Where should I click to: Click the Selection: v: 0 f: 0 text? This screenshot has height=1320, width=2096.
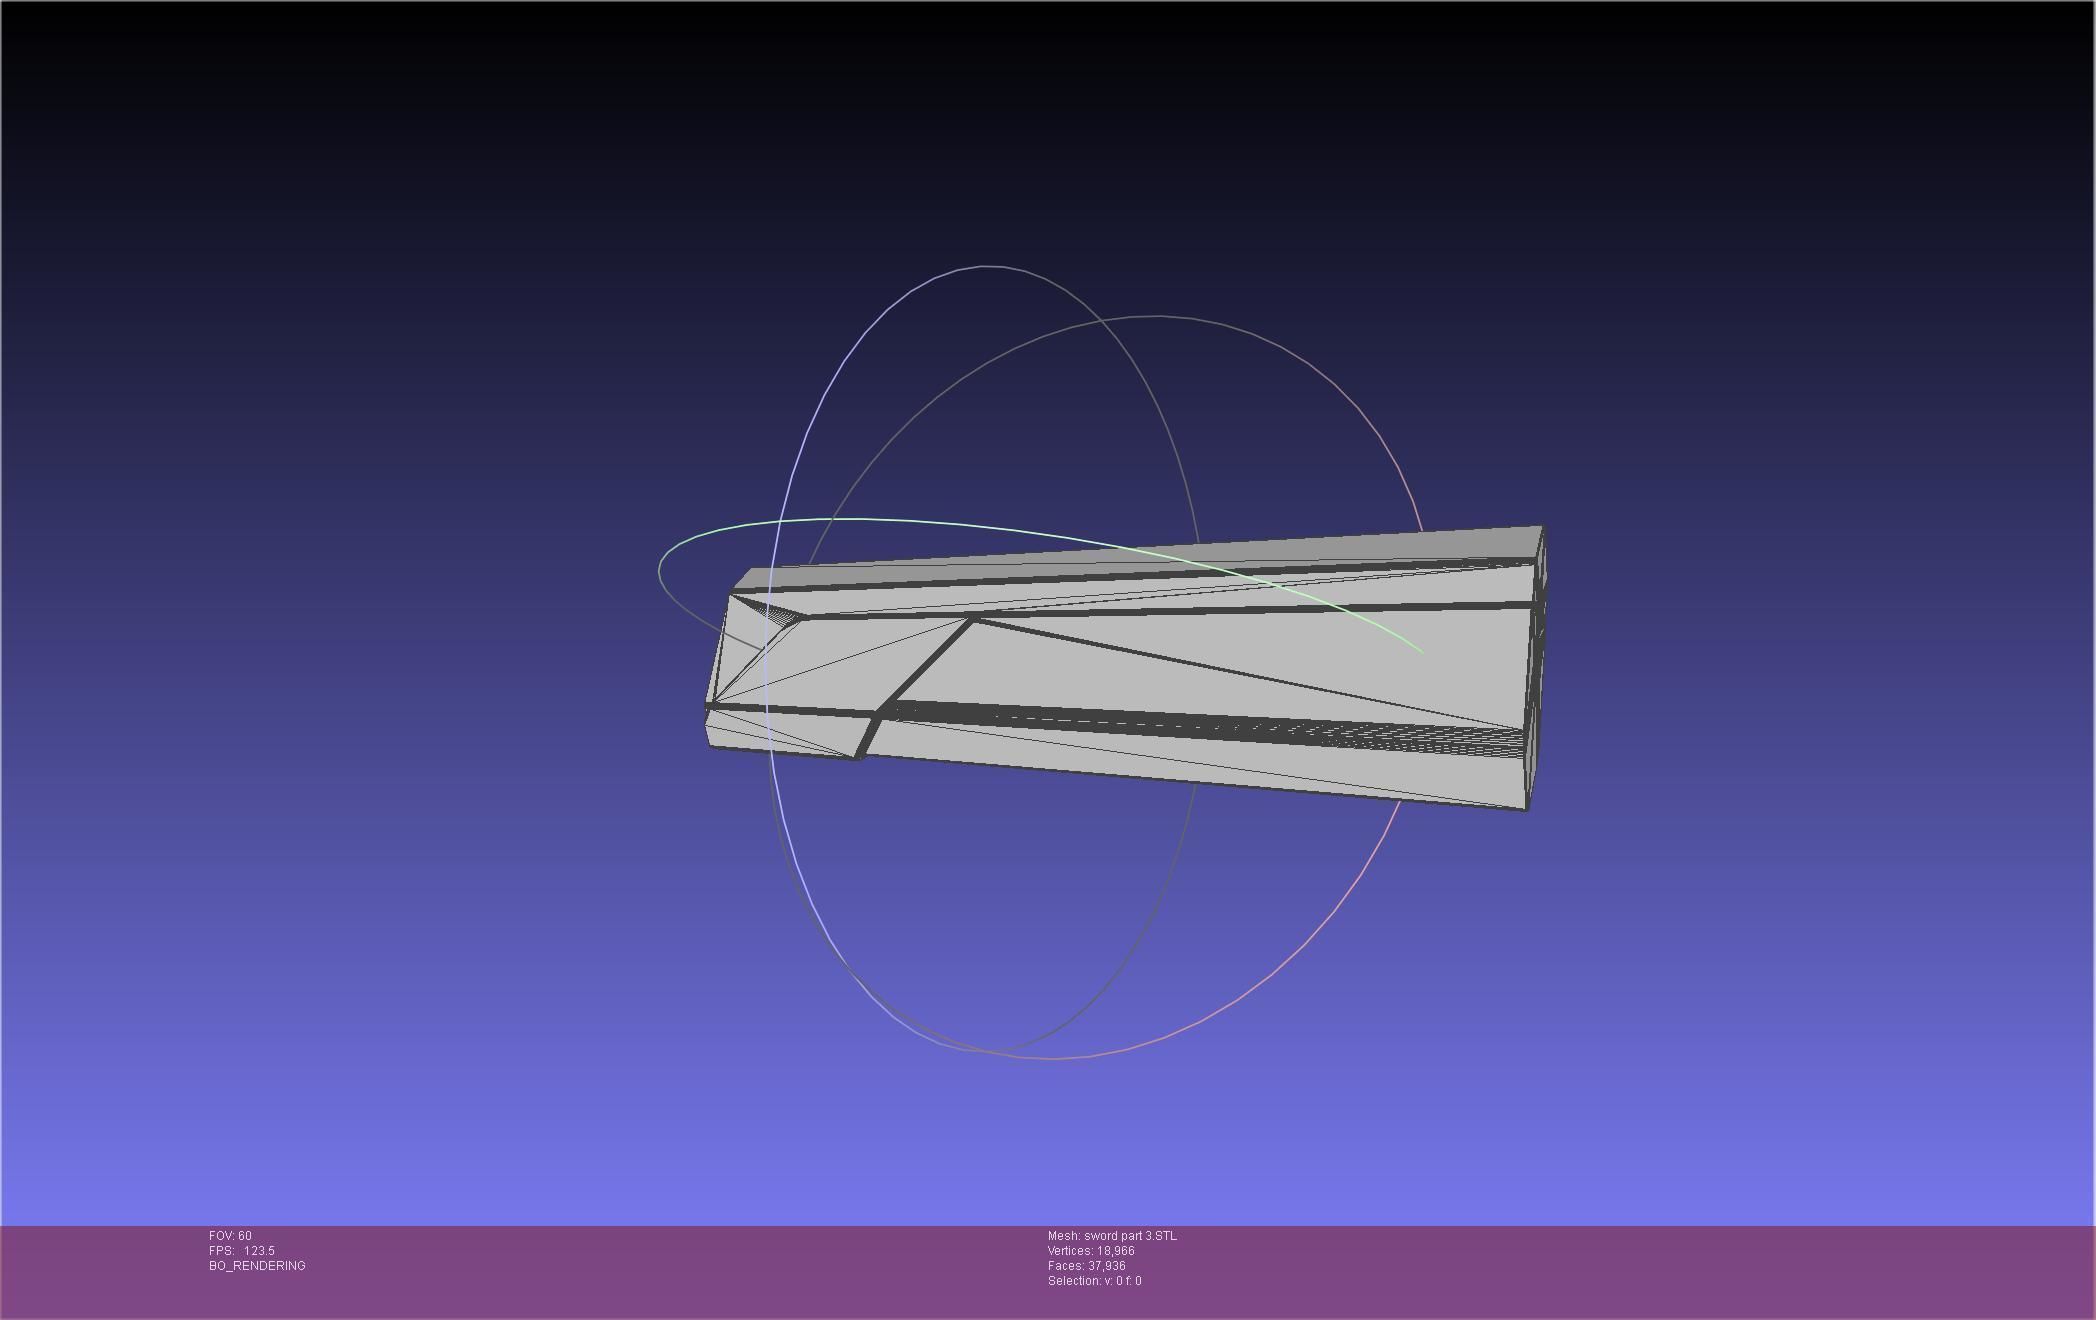(x=1094, y=1281)
